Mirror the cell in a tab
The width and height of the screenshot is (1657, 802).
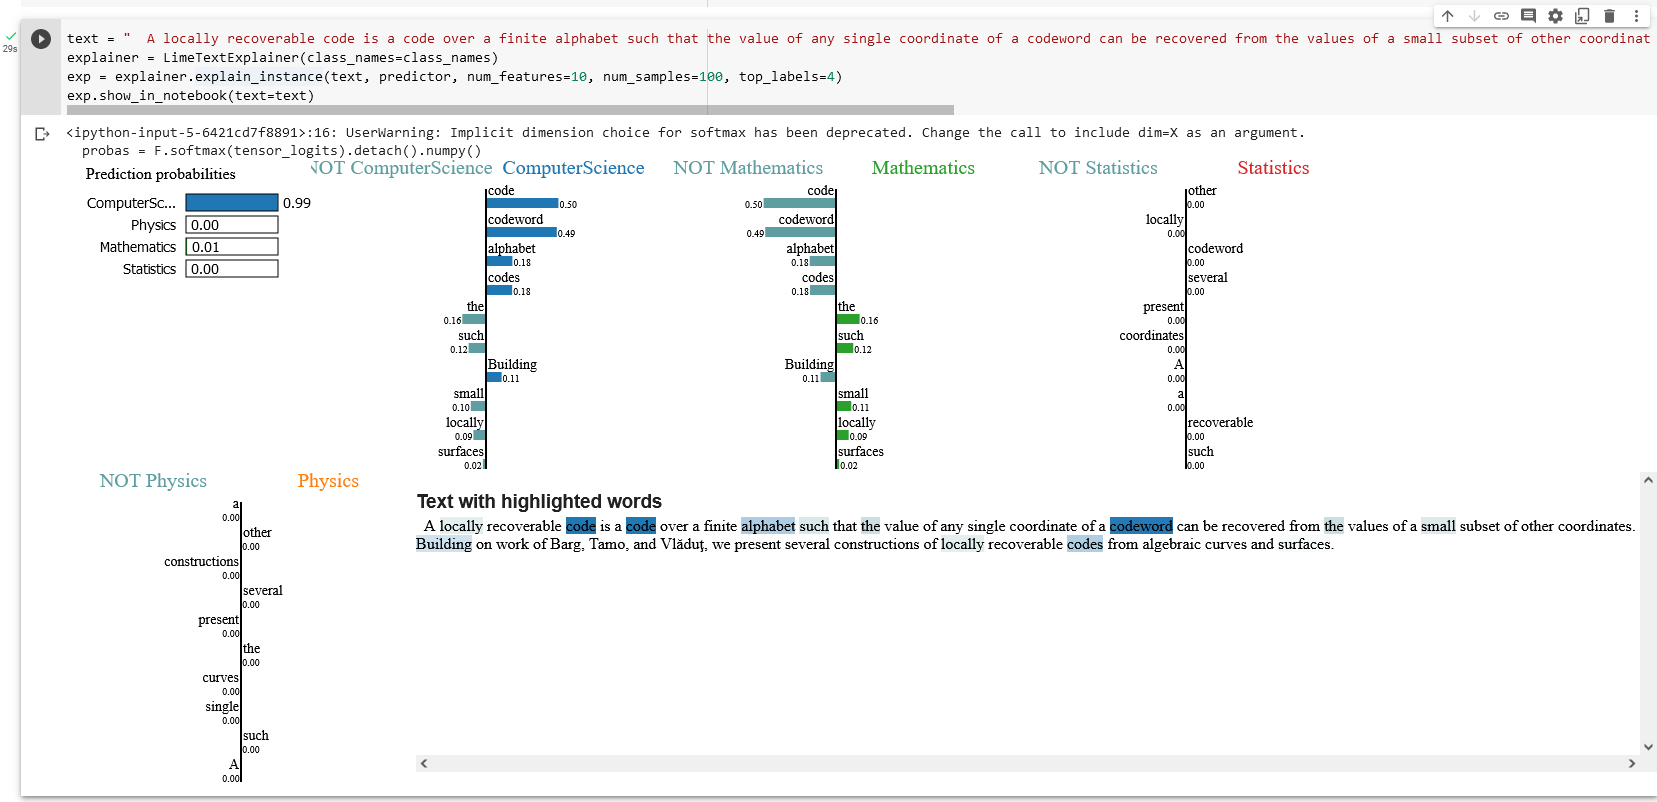[1582, 16]
